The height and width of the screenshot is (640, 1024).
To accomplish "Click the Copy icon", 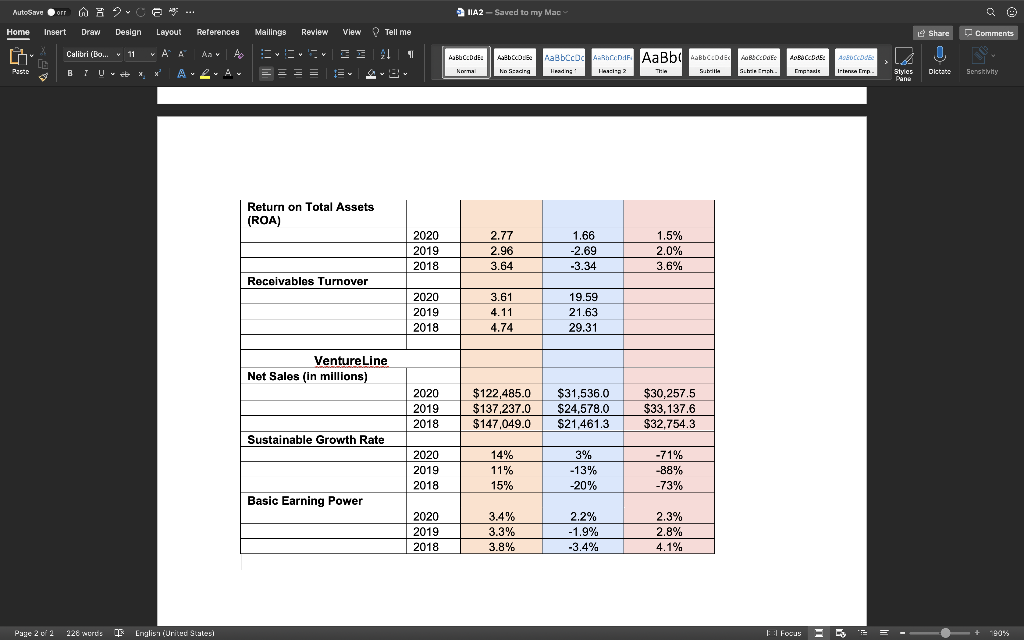I will [43, 64].
